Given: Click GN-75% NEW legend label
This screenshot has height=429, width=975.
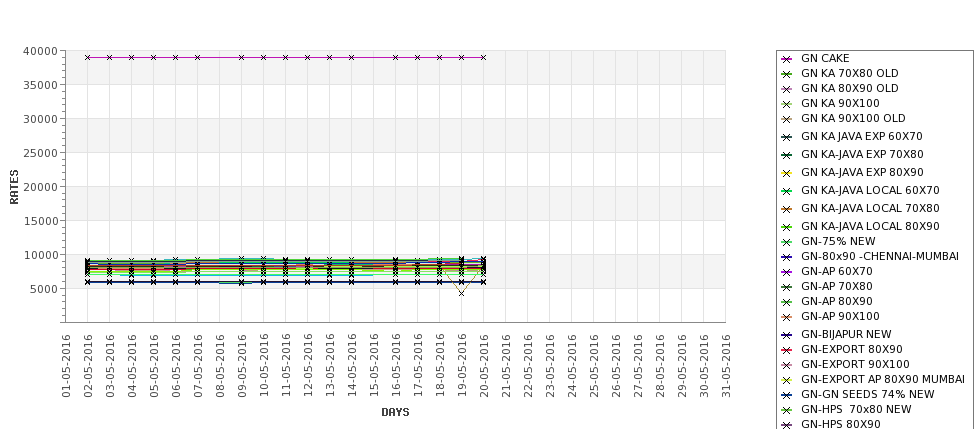Looking at the screenshot, I should (838, 241).
